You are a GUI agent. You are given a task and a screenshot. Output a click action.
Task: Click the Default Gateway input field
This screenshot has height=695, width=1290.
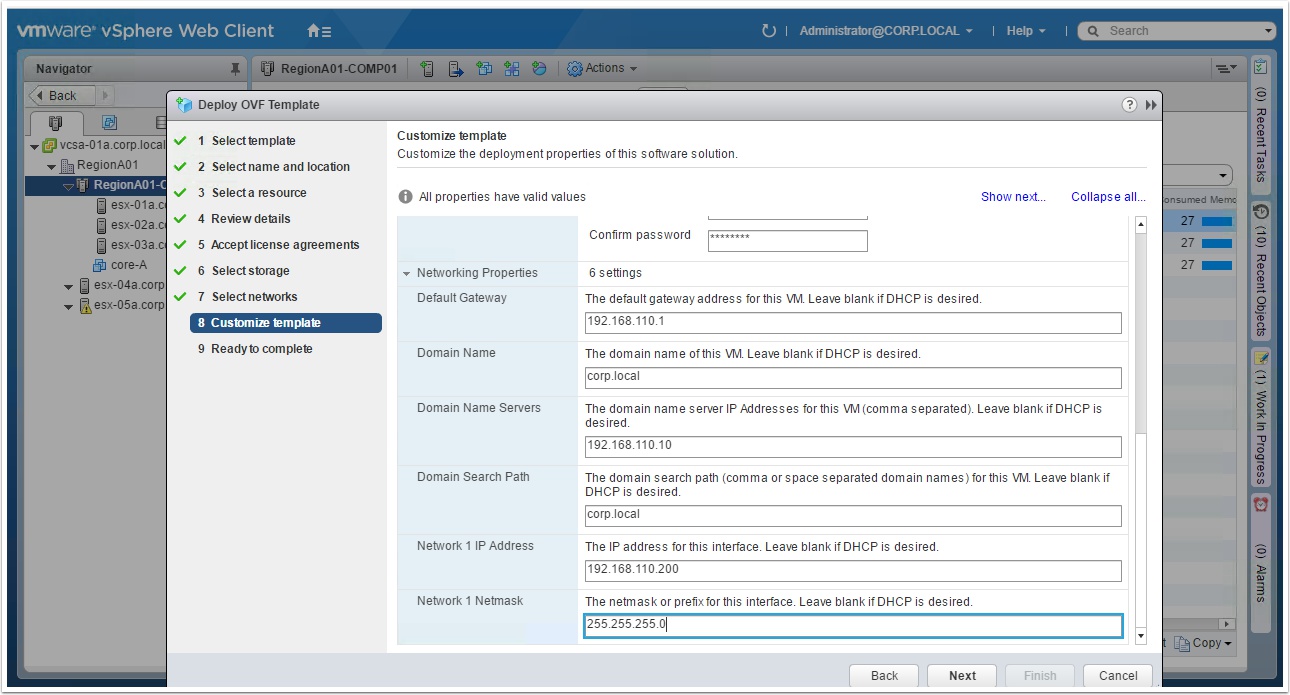(x=853, y=323)
